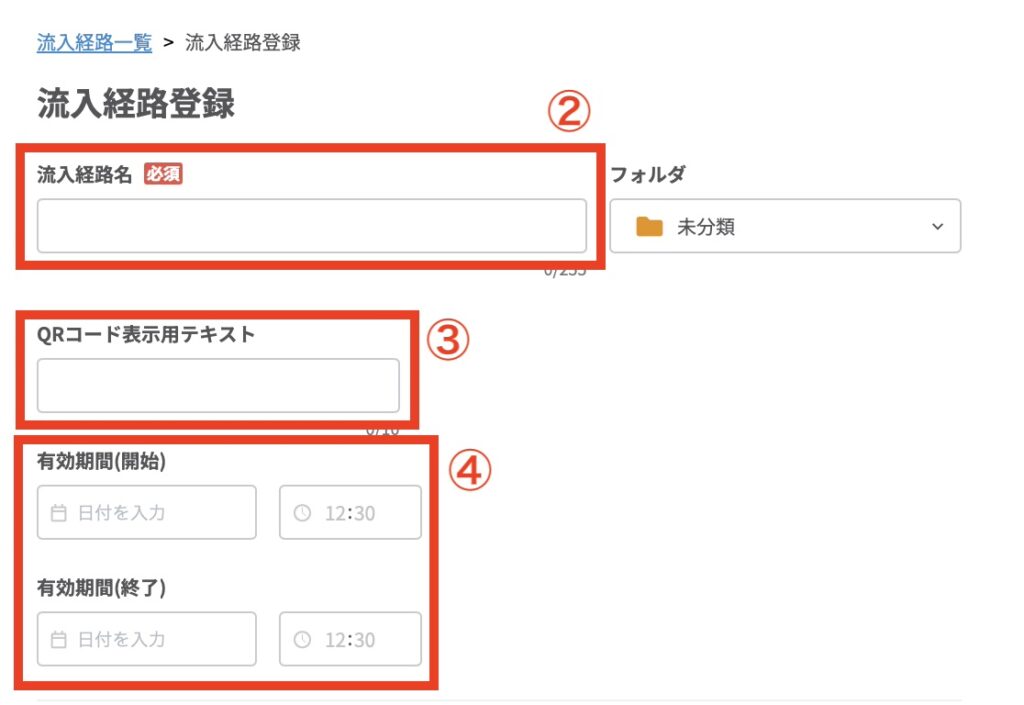
Task: Click the circled number ② marker
Action: [569, 113]
